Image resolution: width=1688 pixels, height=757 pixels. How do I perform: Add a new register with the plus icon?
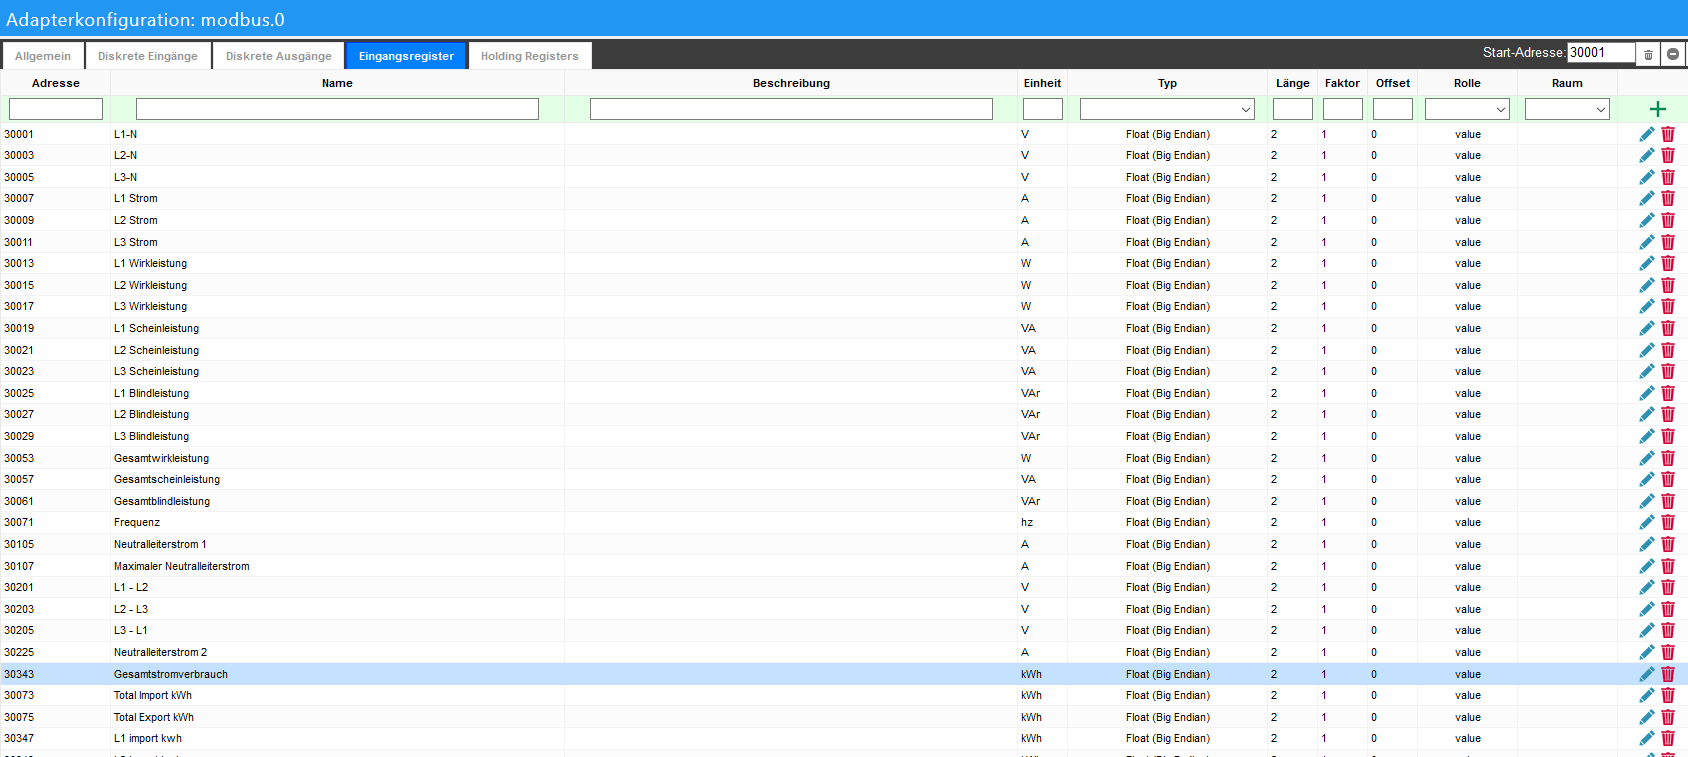tap(1657, 109)
